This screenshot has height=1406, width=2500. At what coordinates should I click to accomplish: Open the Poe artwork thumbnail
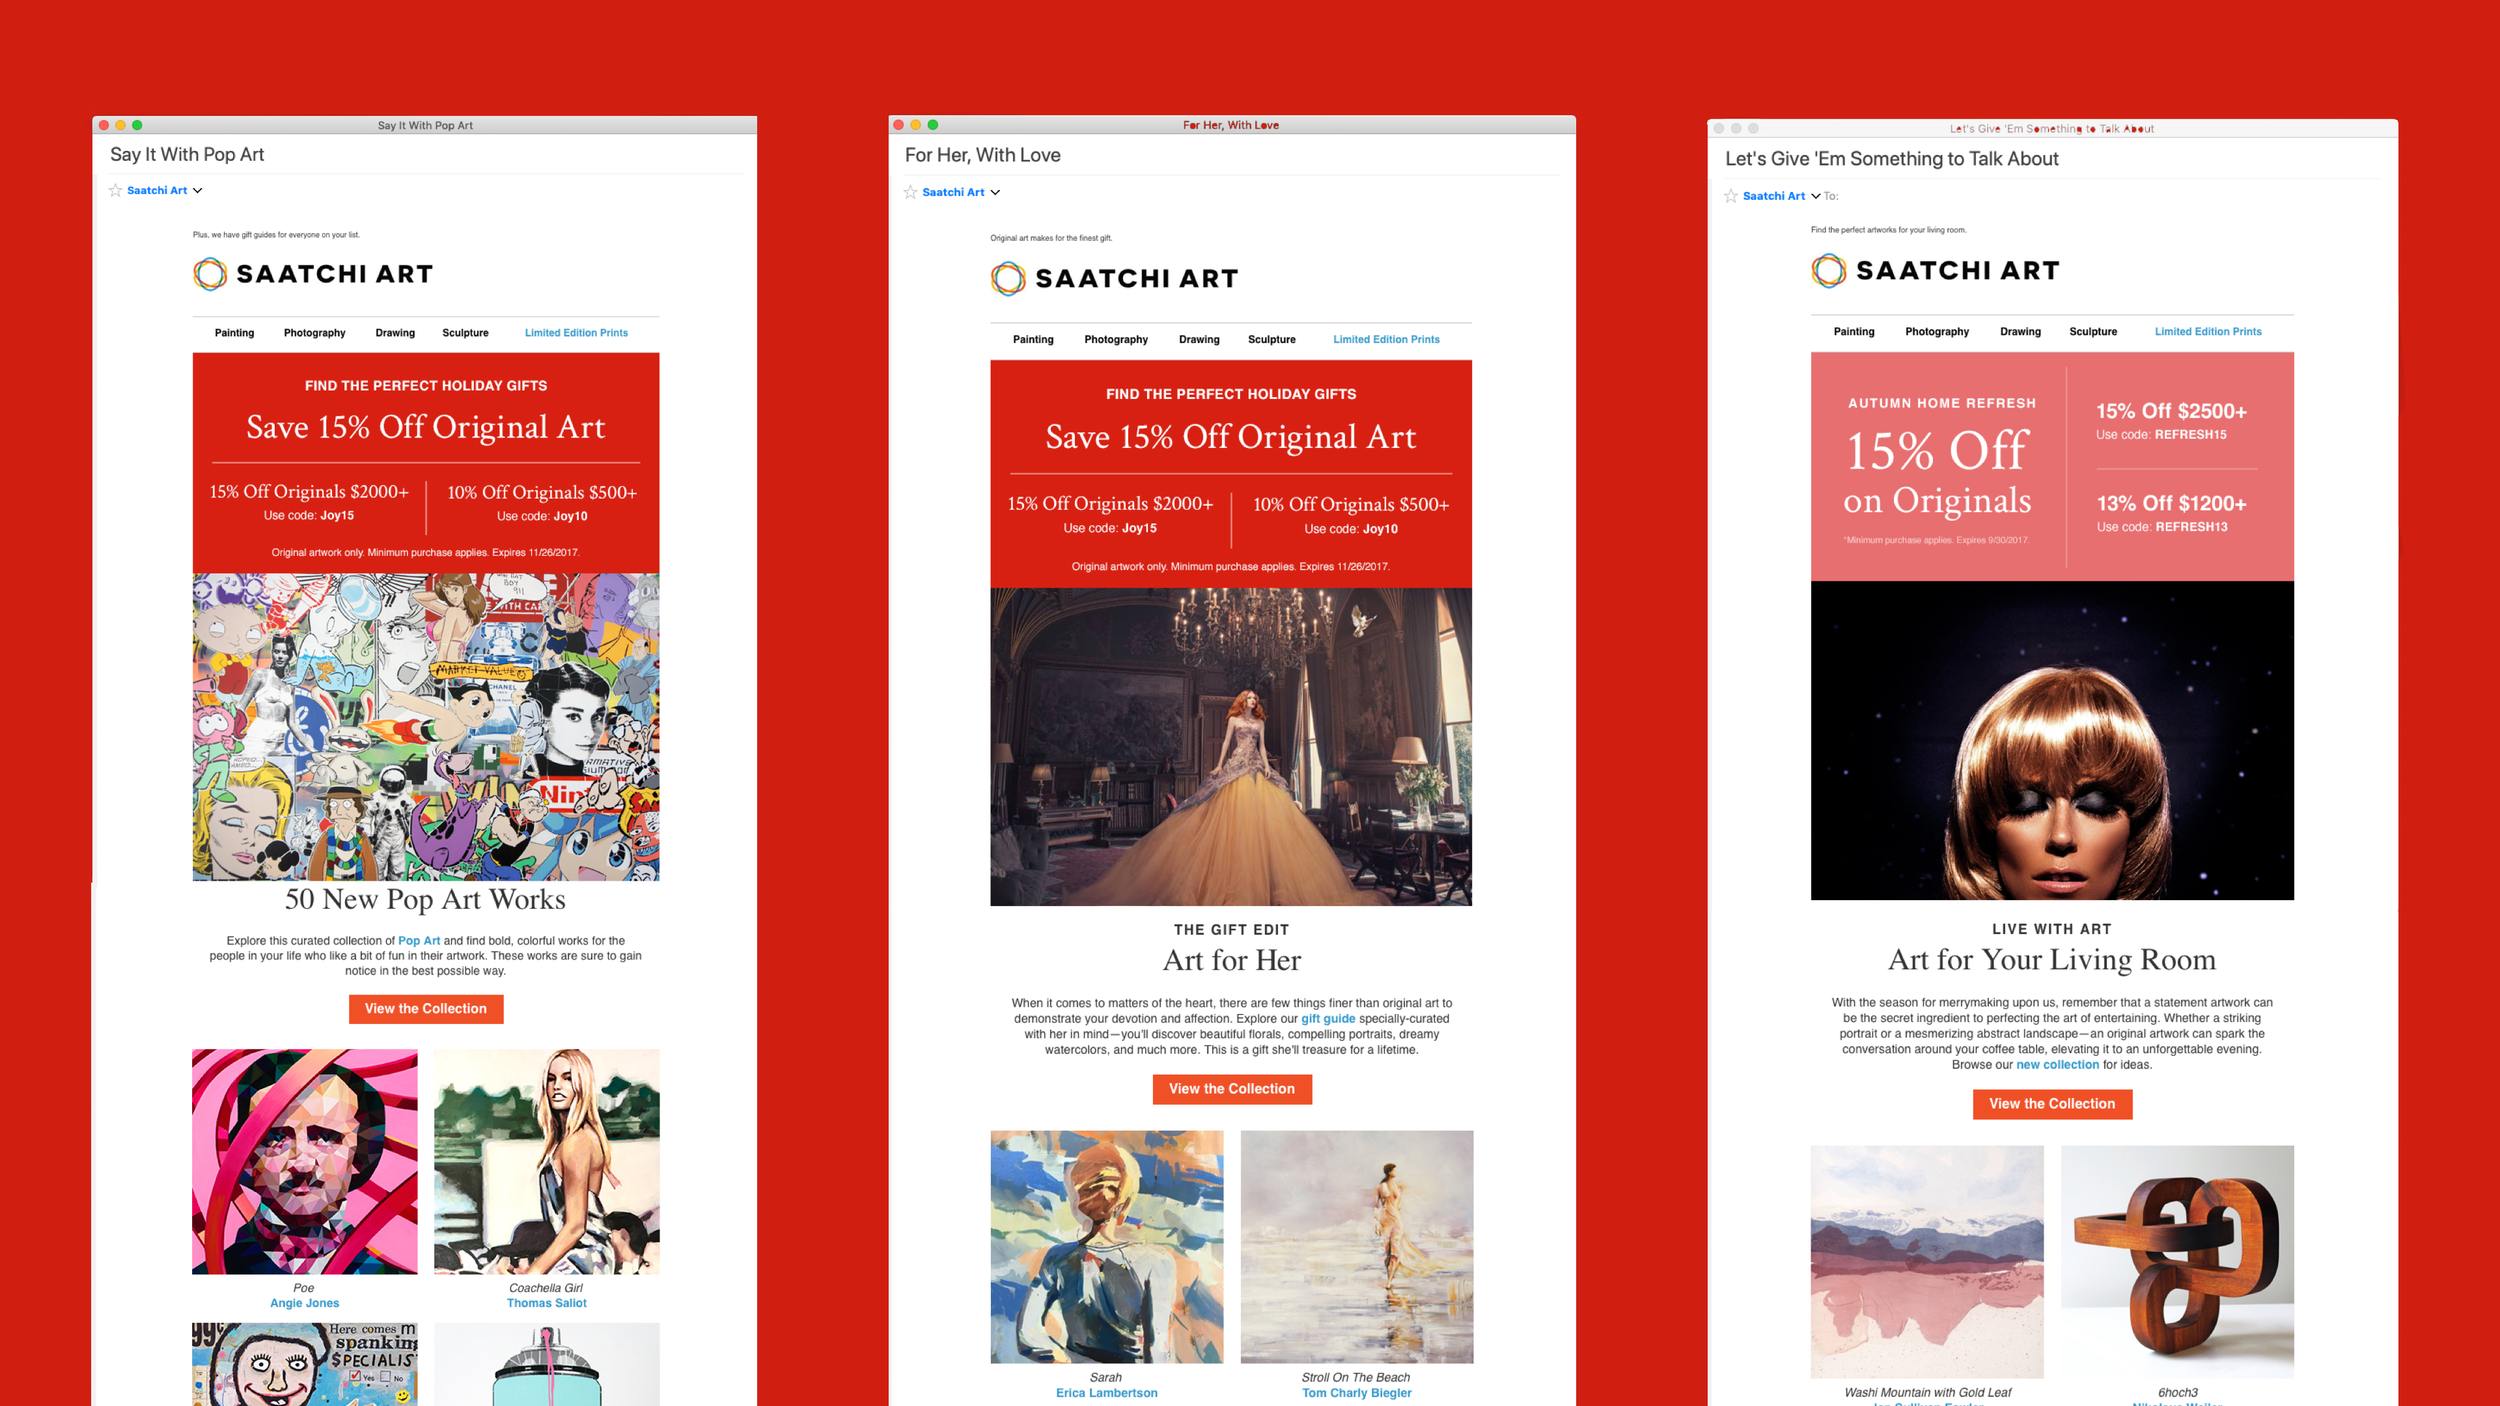(x=305, y=1162)
